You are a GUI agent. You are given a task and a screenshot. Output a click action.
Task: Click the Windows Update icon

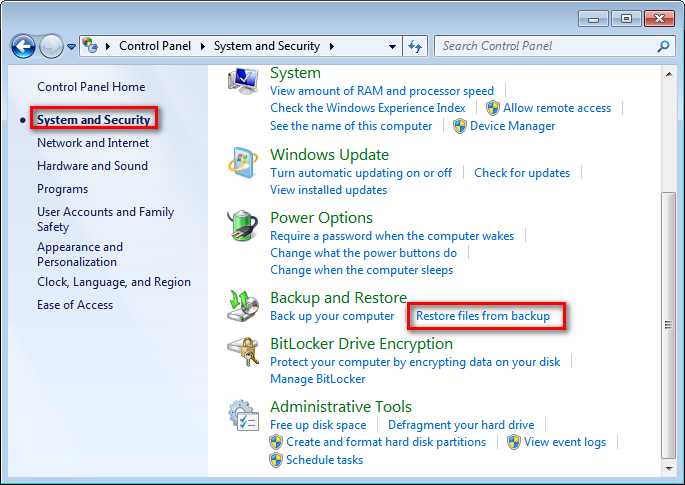243,163
